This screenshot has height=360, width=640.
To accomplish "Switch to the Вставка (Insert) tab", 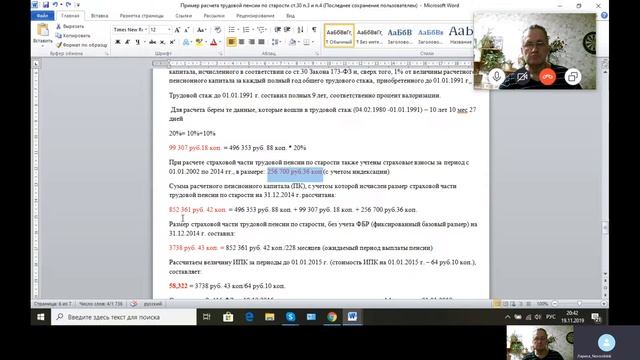I will point(100,16).
